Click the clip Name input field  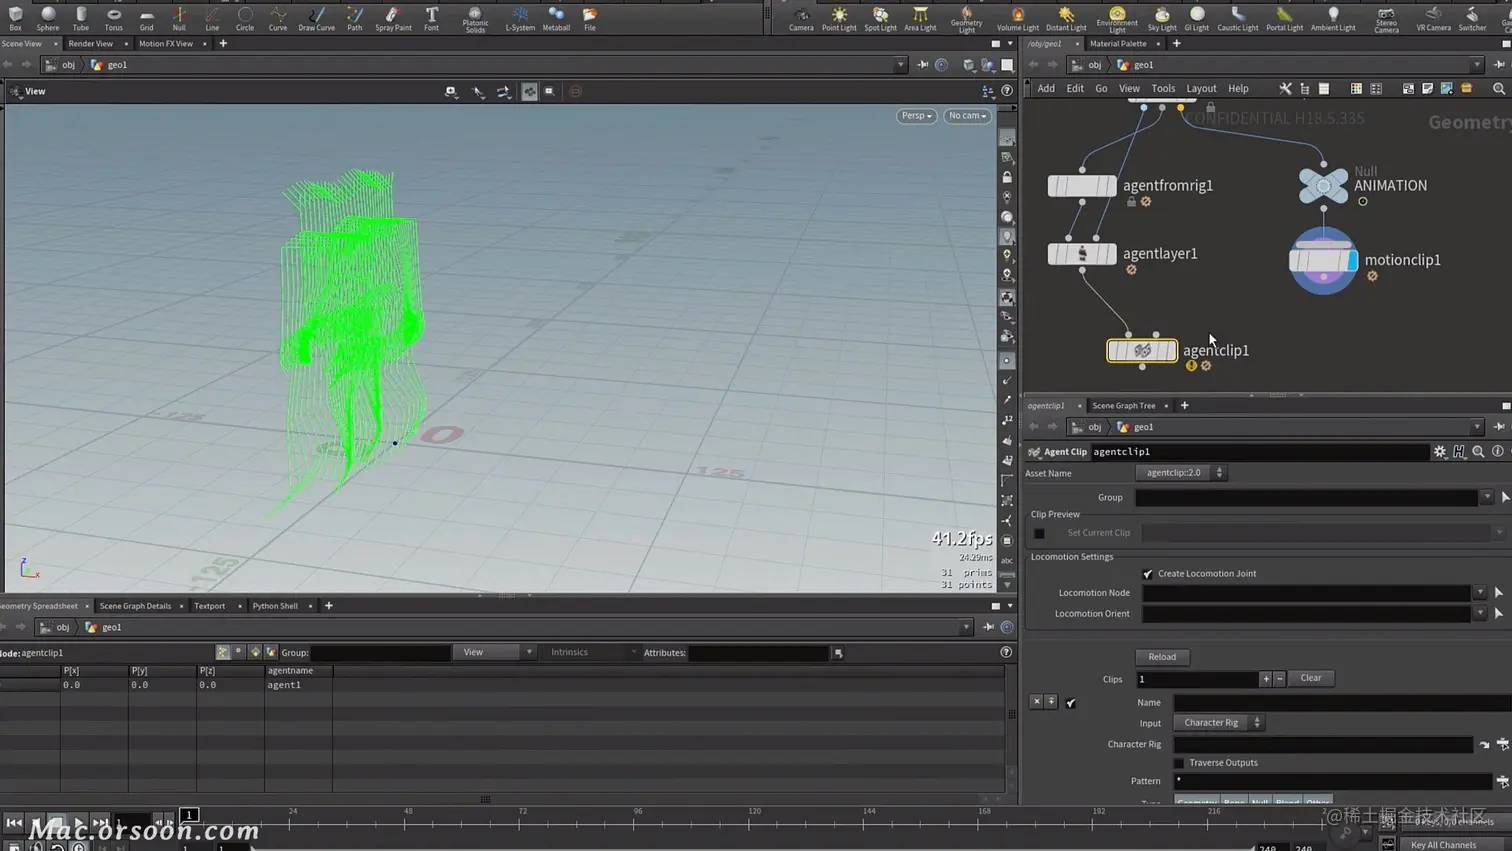tap(1342, 703)
